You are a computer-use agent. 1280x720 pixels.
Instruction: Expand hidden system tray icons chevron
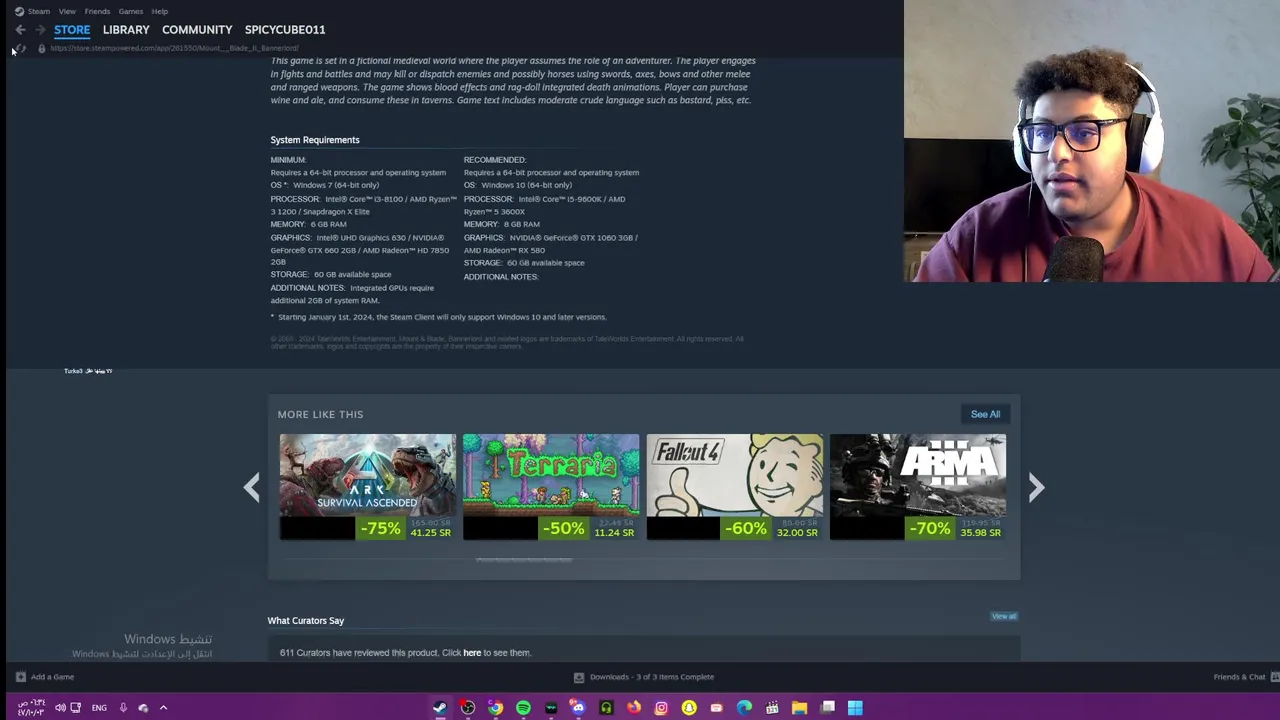163,708
